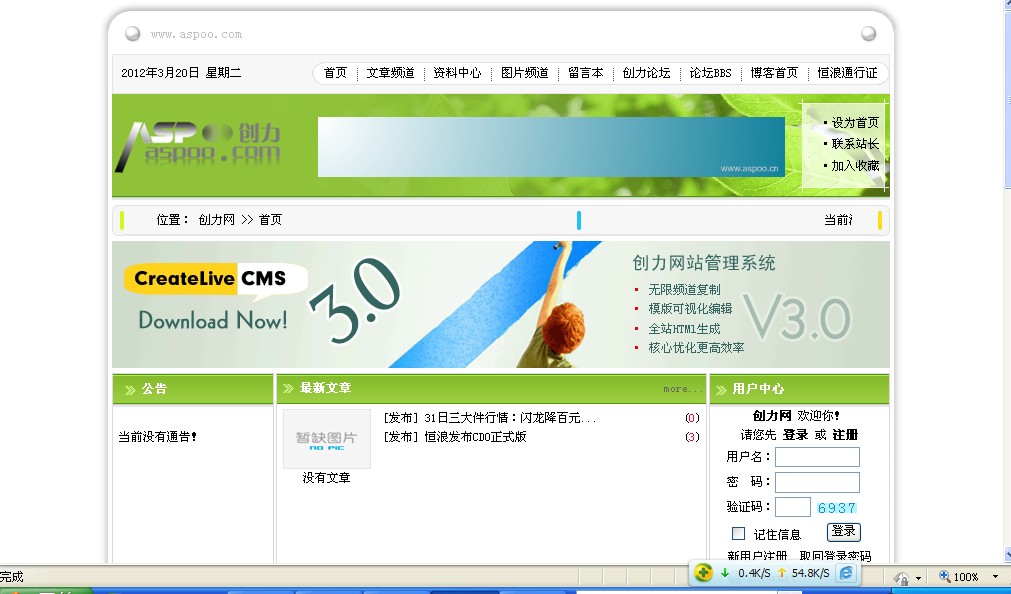Image resolution: width=1011 pixels, height=594 pixels.
Task: Click the security lock icon in status bar
Action: (901, 578)
